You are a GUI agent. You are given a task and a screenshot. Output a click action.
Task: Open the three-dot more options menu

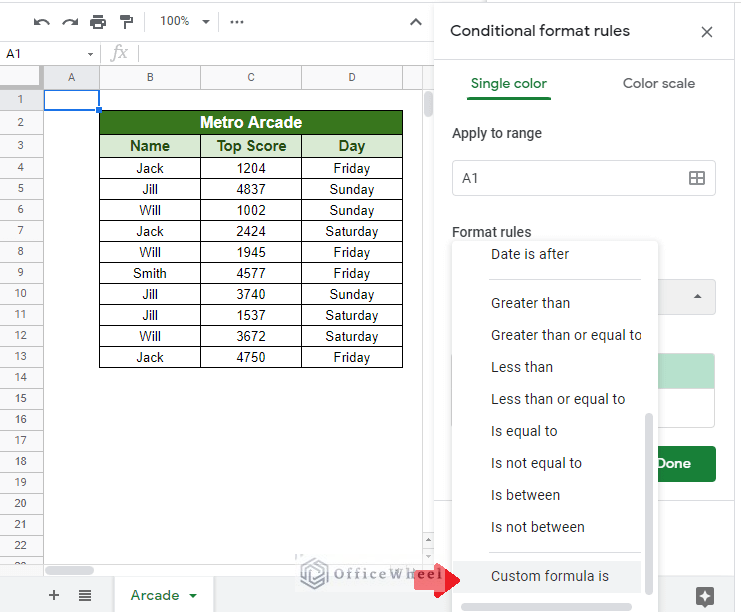point(236,21)
